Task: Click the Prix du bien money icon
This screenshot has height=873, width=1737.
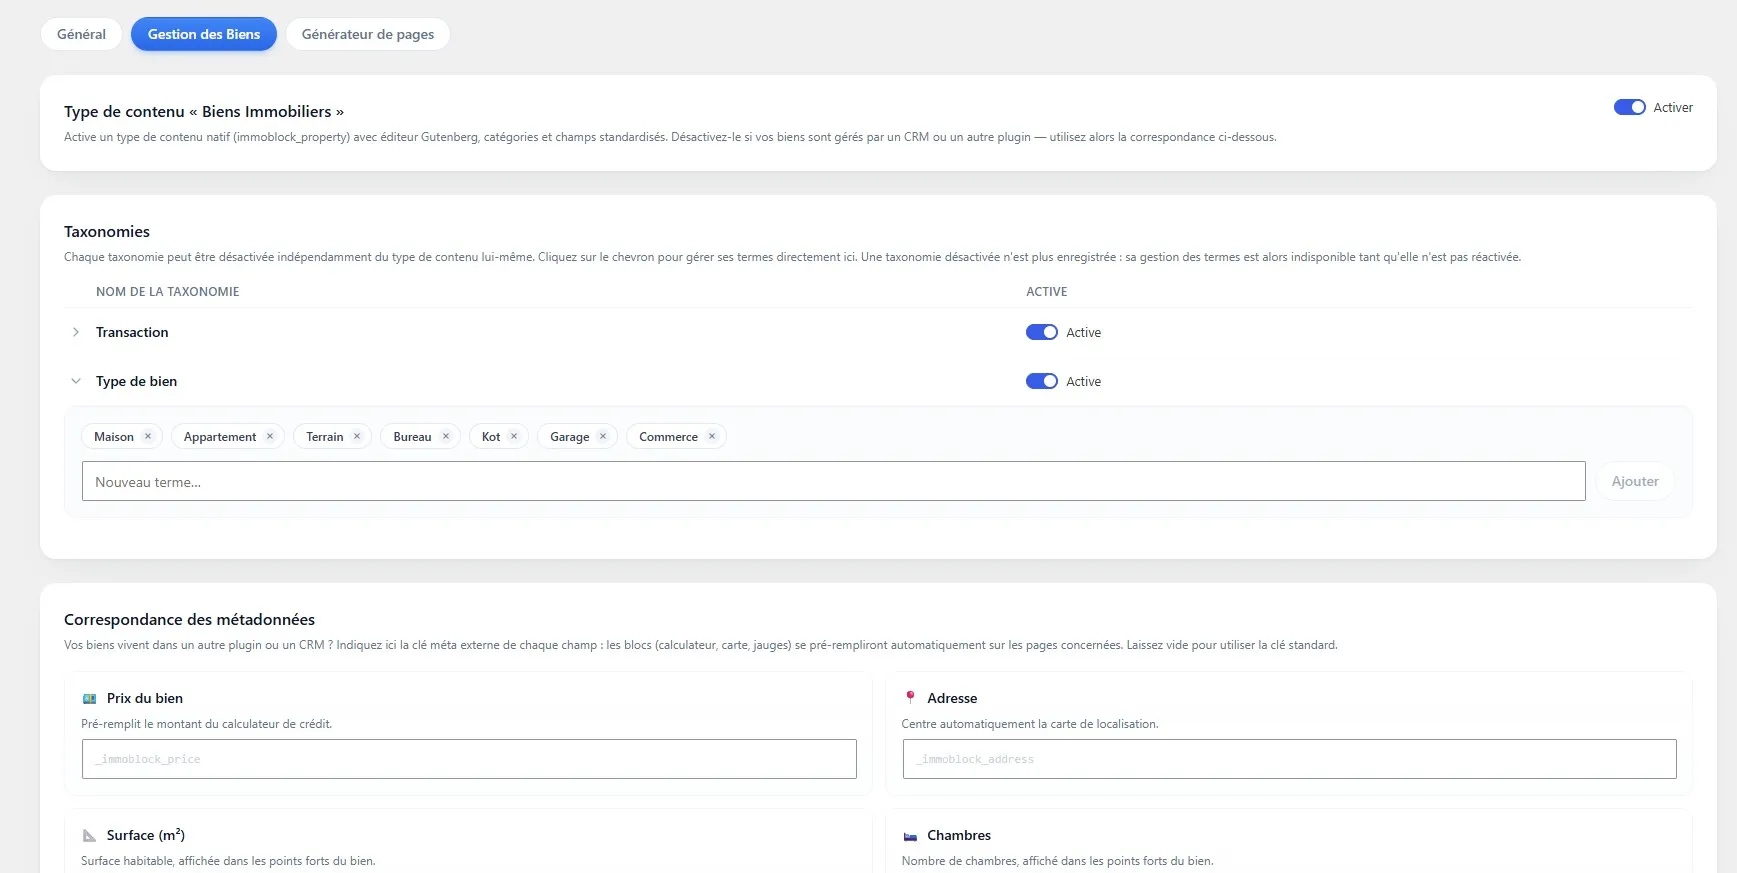Action: click(x=89, y=698)
